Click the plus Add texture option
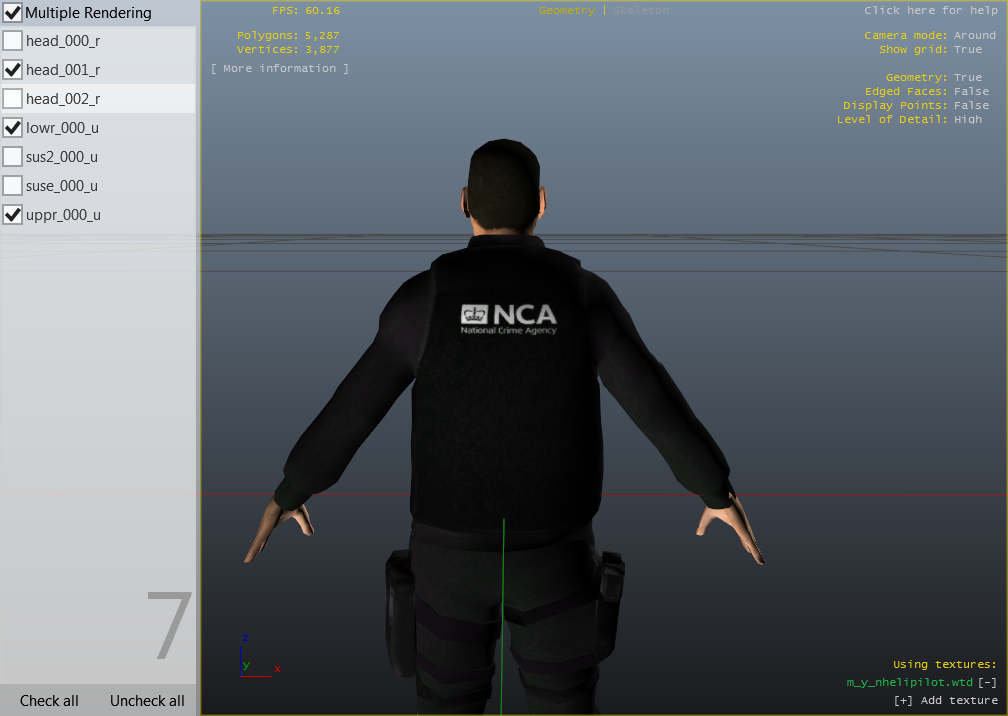The image size is (1008, 716). pos(945,700)
